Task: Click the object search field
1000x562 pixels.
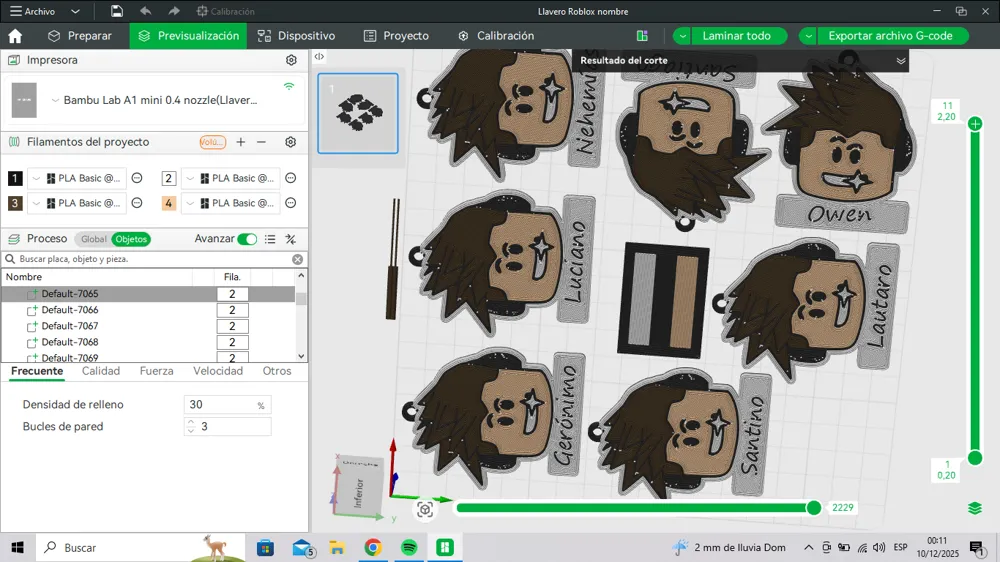Action: point(154,259)
